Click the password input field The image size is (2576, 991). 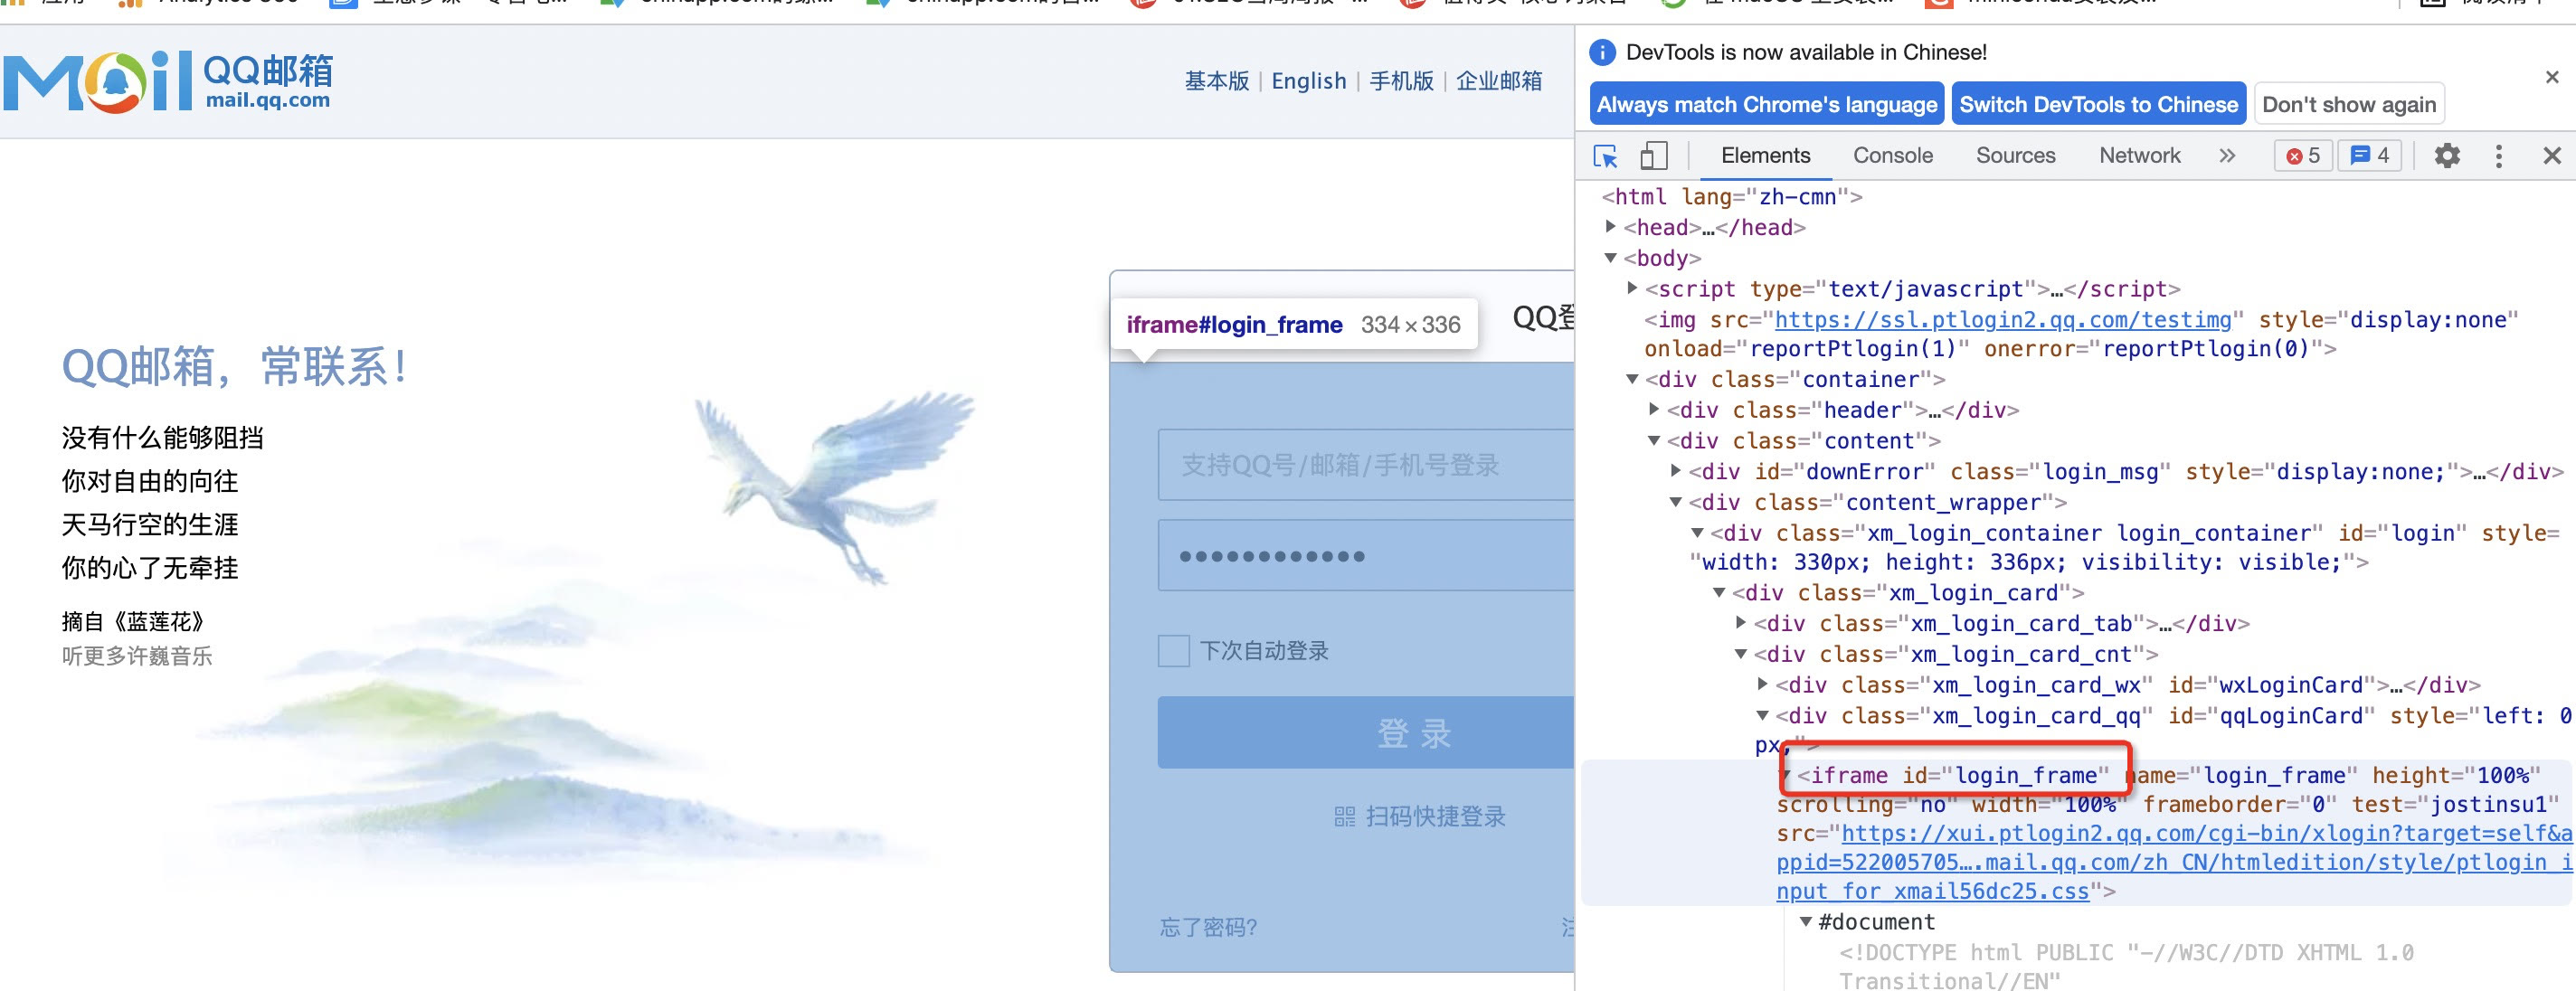click(1366, 556)
